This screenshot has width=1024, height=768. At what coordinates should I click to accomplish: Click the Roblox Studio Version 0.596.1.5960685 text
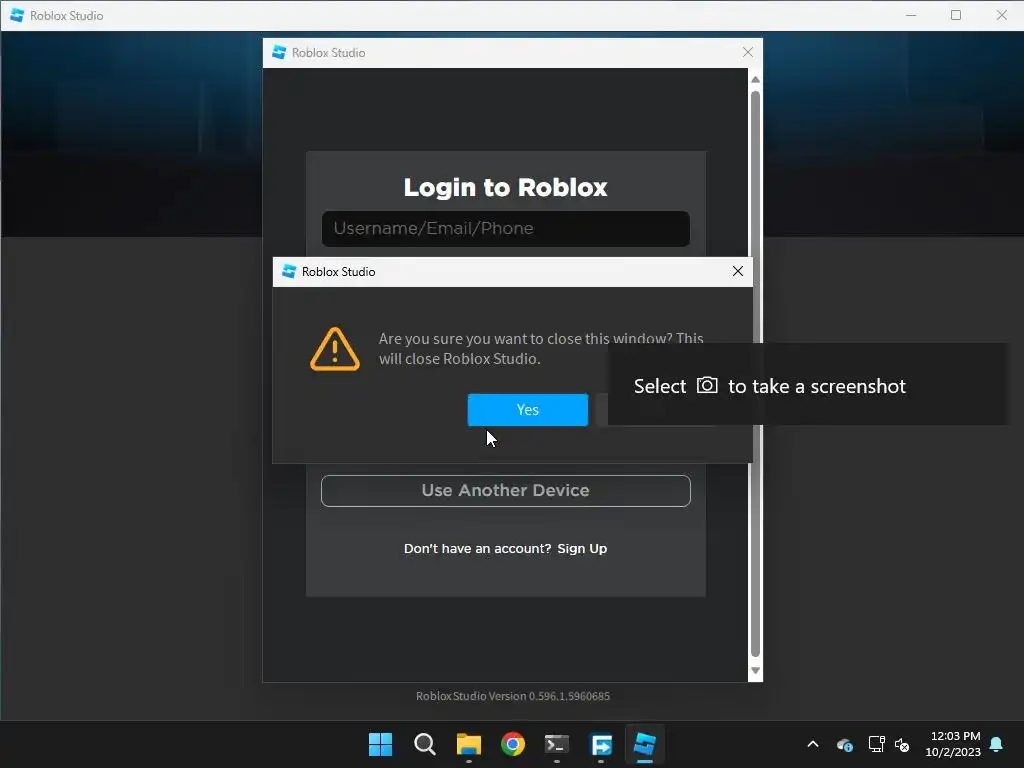[x=513, y=696]
